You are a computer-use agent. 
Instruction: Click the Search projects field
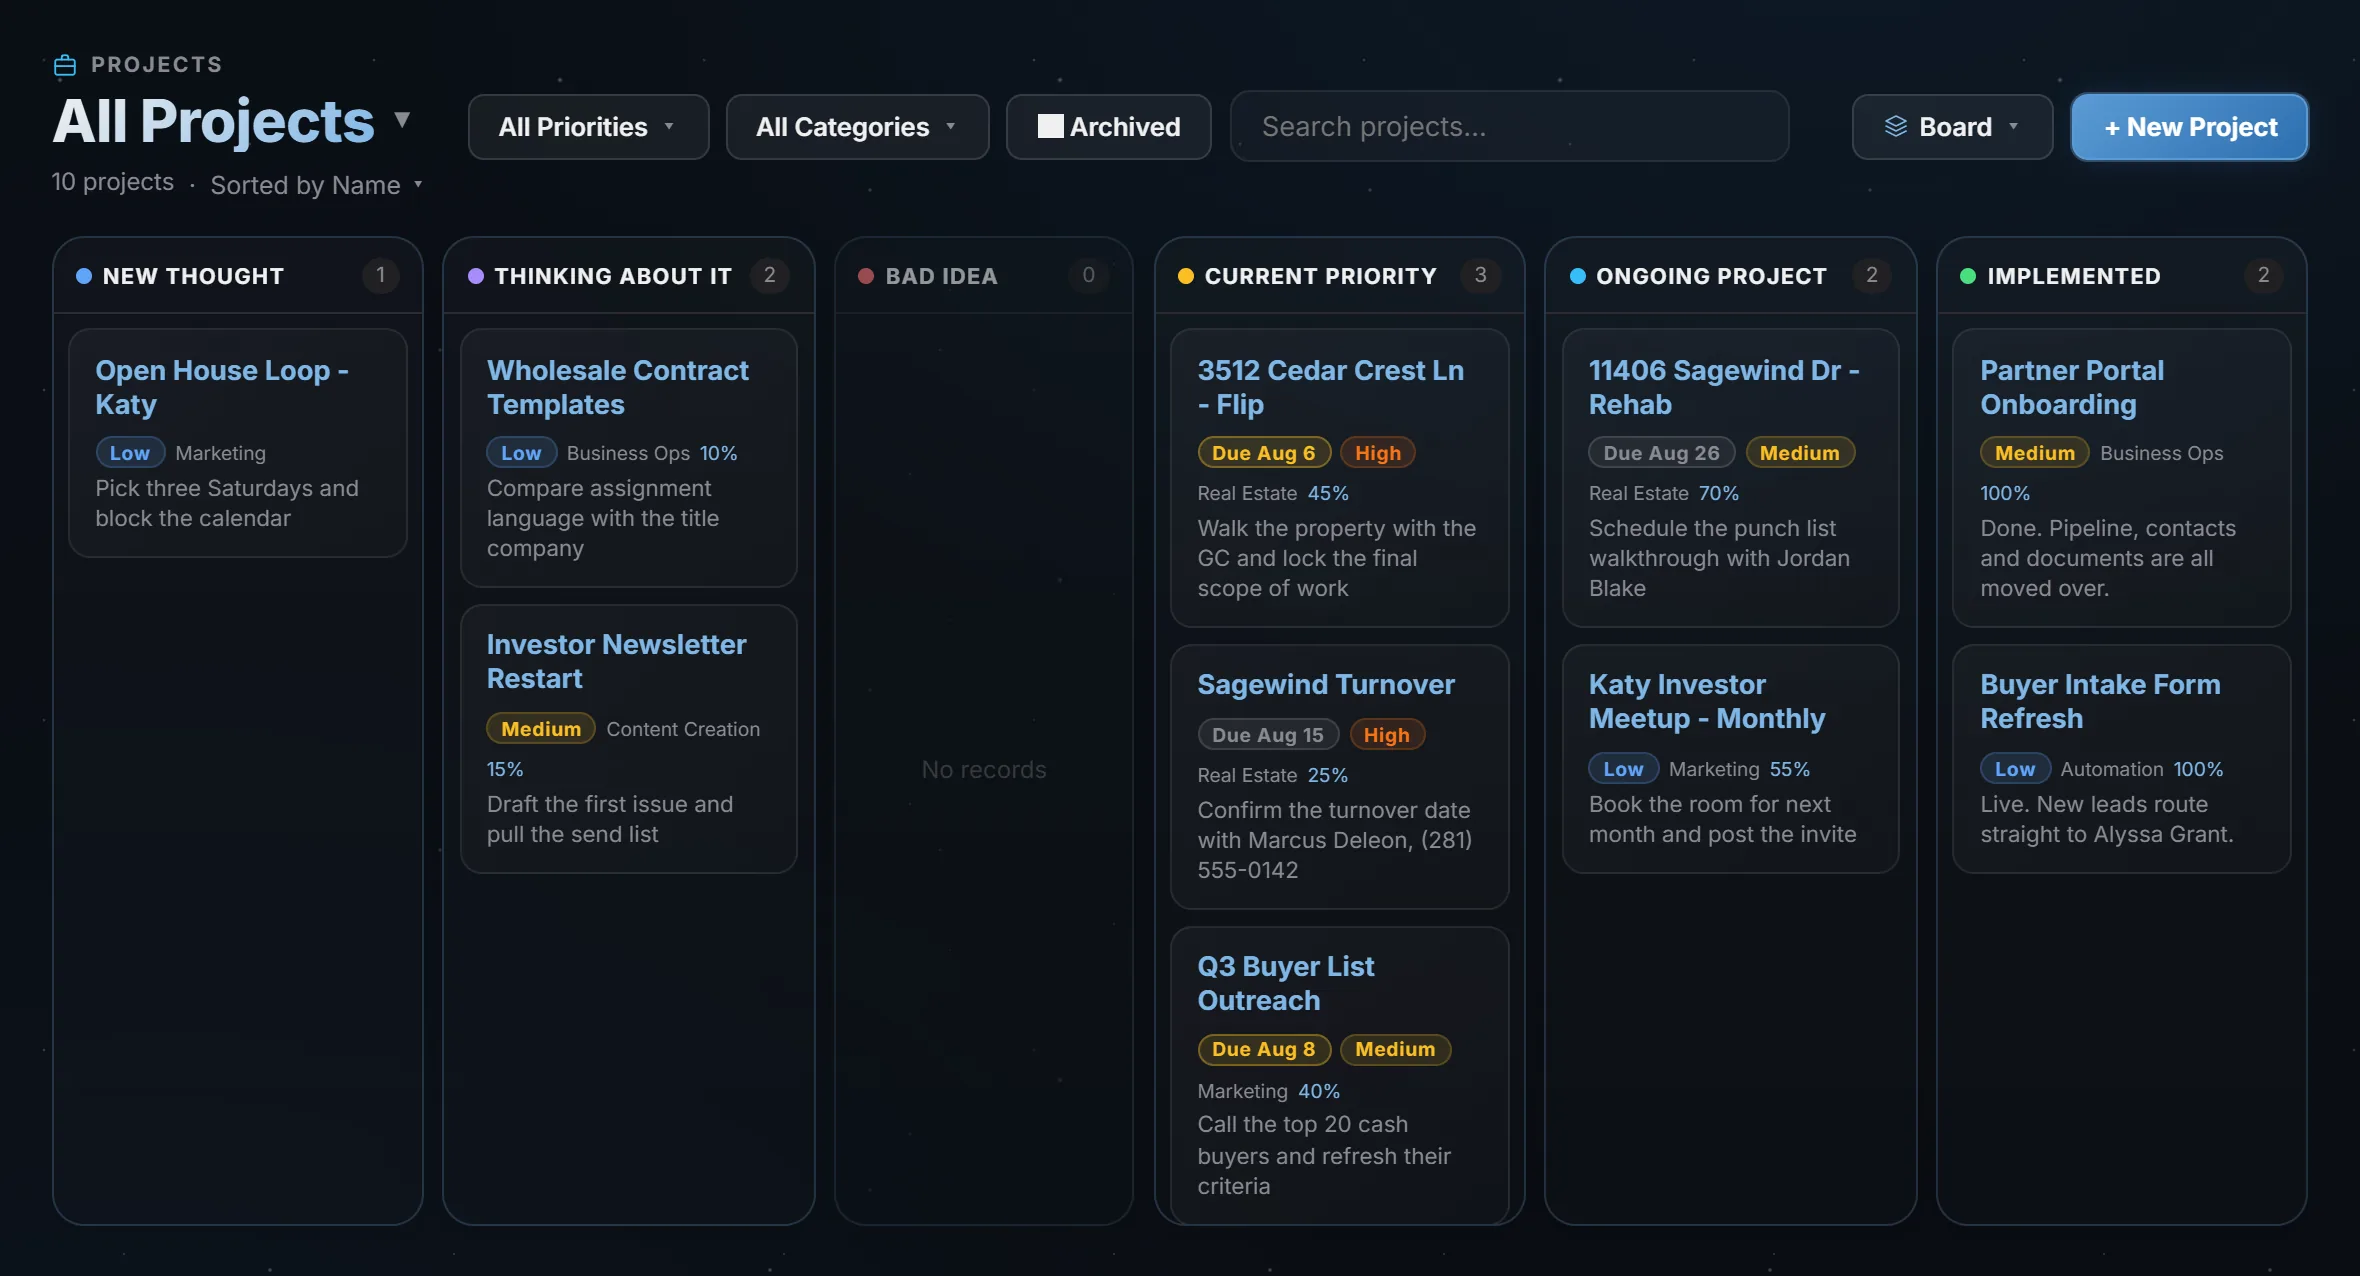[x=1509, y=127]
